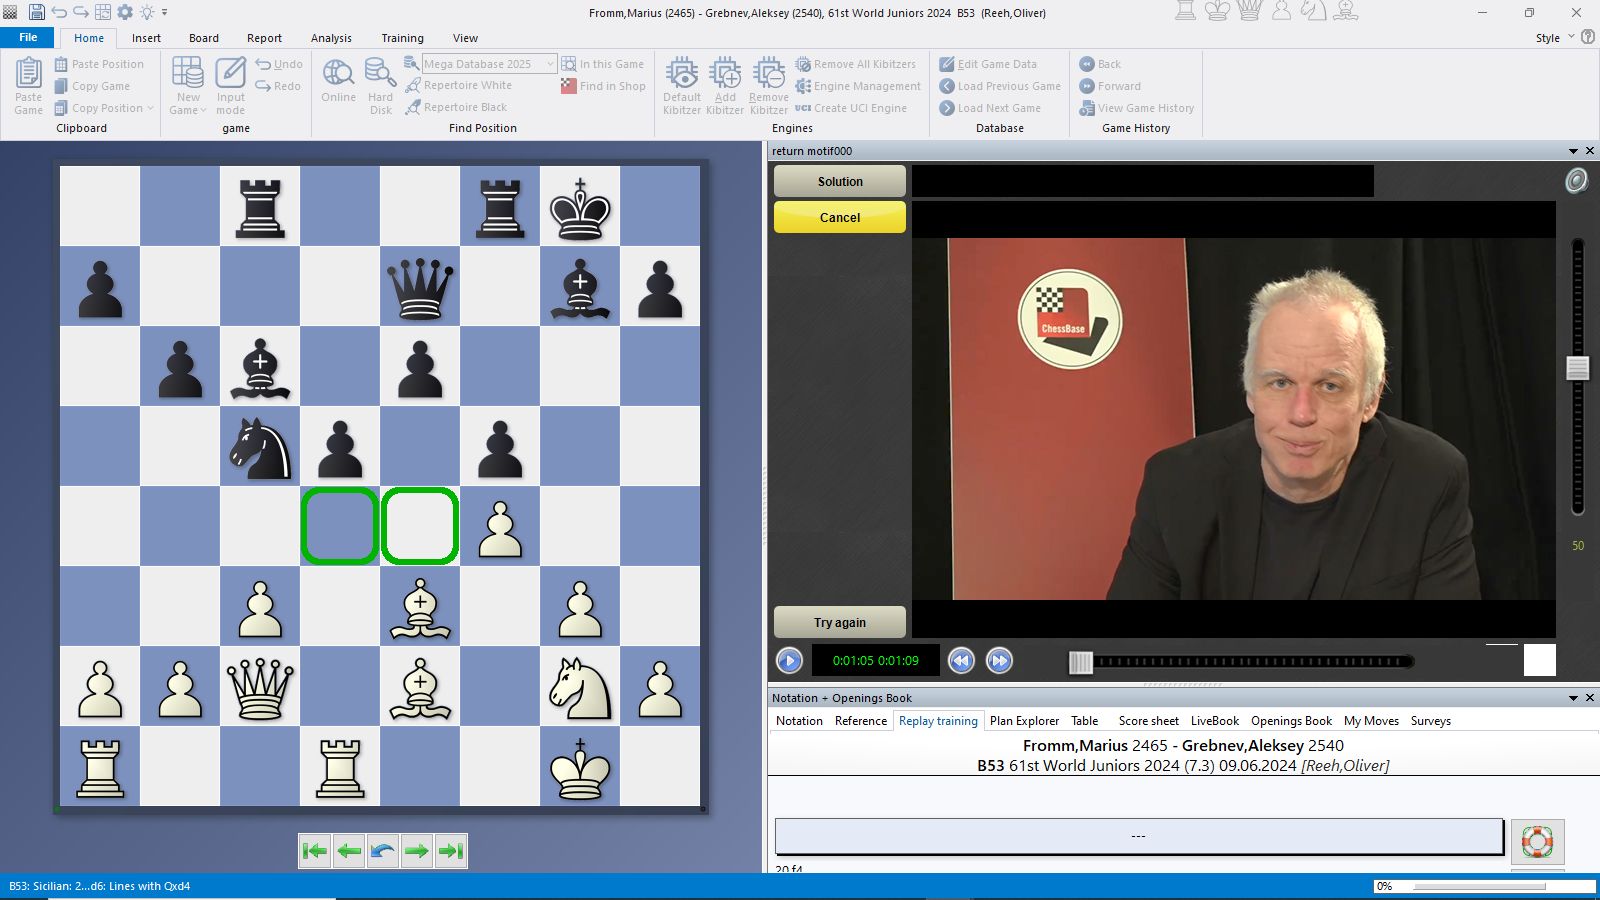The width and height of the screenshot is (1600, 900).
Task: Toggle Input mode in the ribbon
Action: point(230,75)
